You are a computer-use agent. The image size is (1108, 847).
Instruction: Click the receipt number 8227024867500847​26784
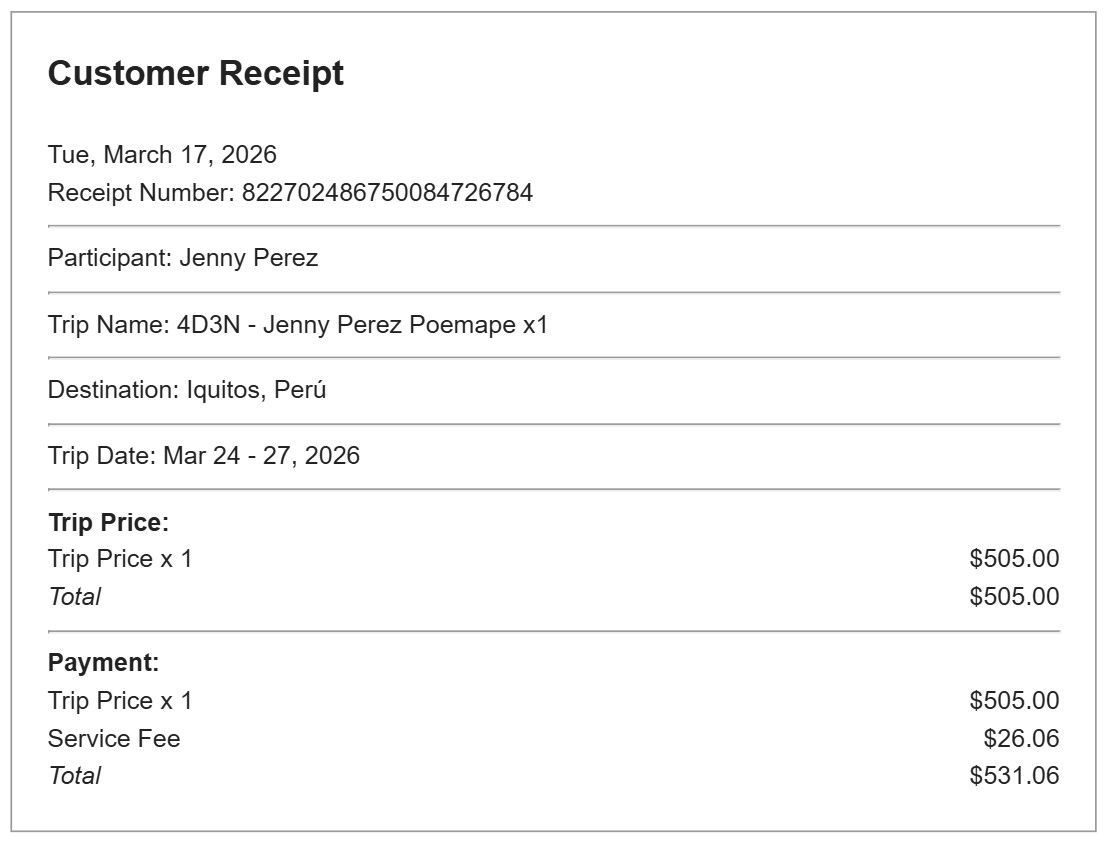(x=387, y=192)
